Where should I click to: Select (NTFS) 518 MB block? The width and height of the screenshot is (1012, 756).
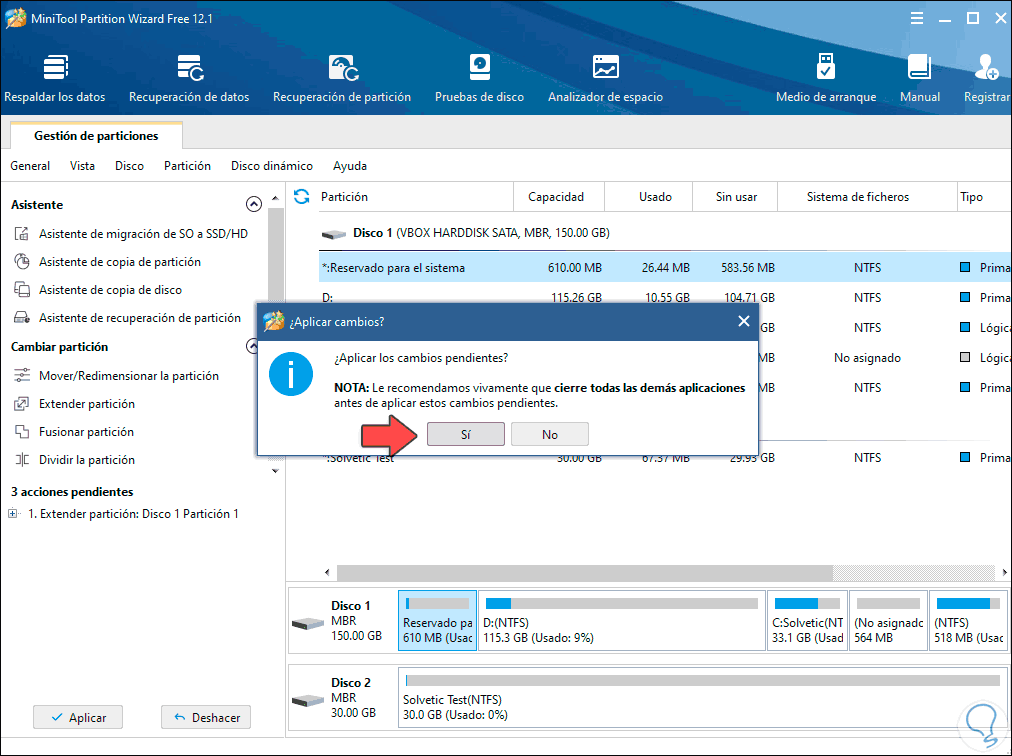click(968, 620)
